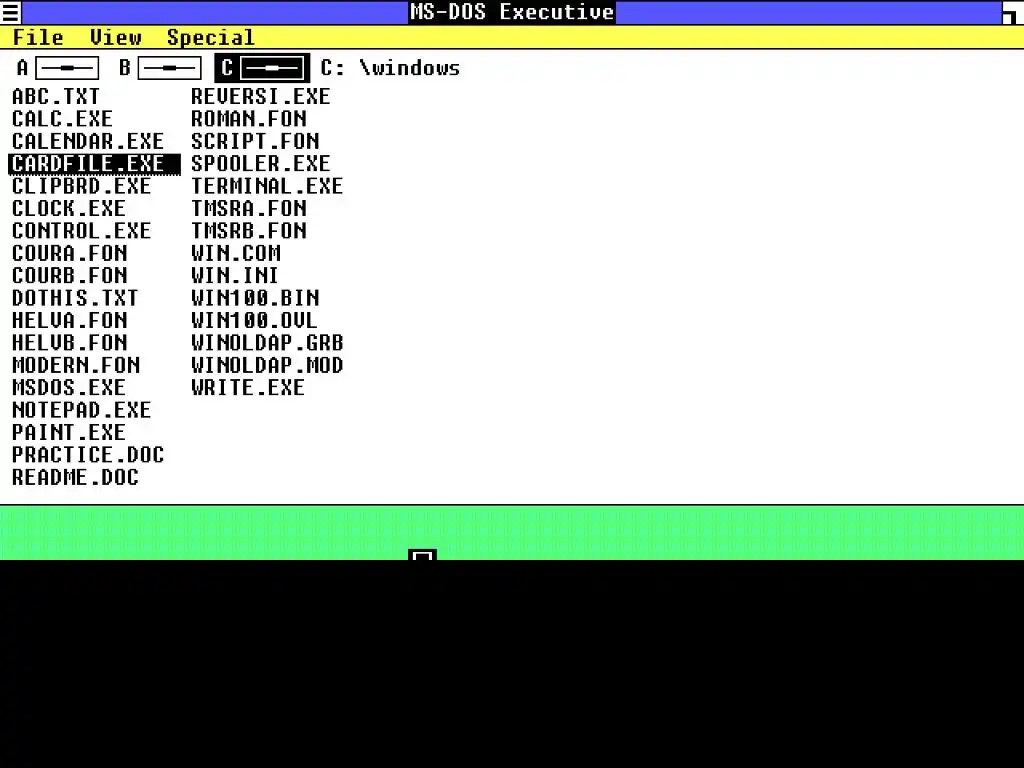1024x768 pixels.
Task: Click the zoom box at title bar right
Action: coord(1013,12)
